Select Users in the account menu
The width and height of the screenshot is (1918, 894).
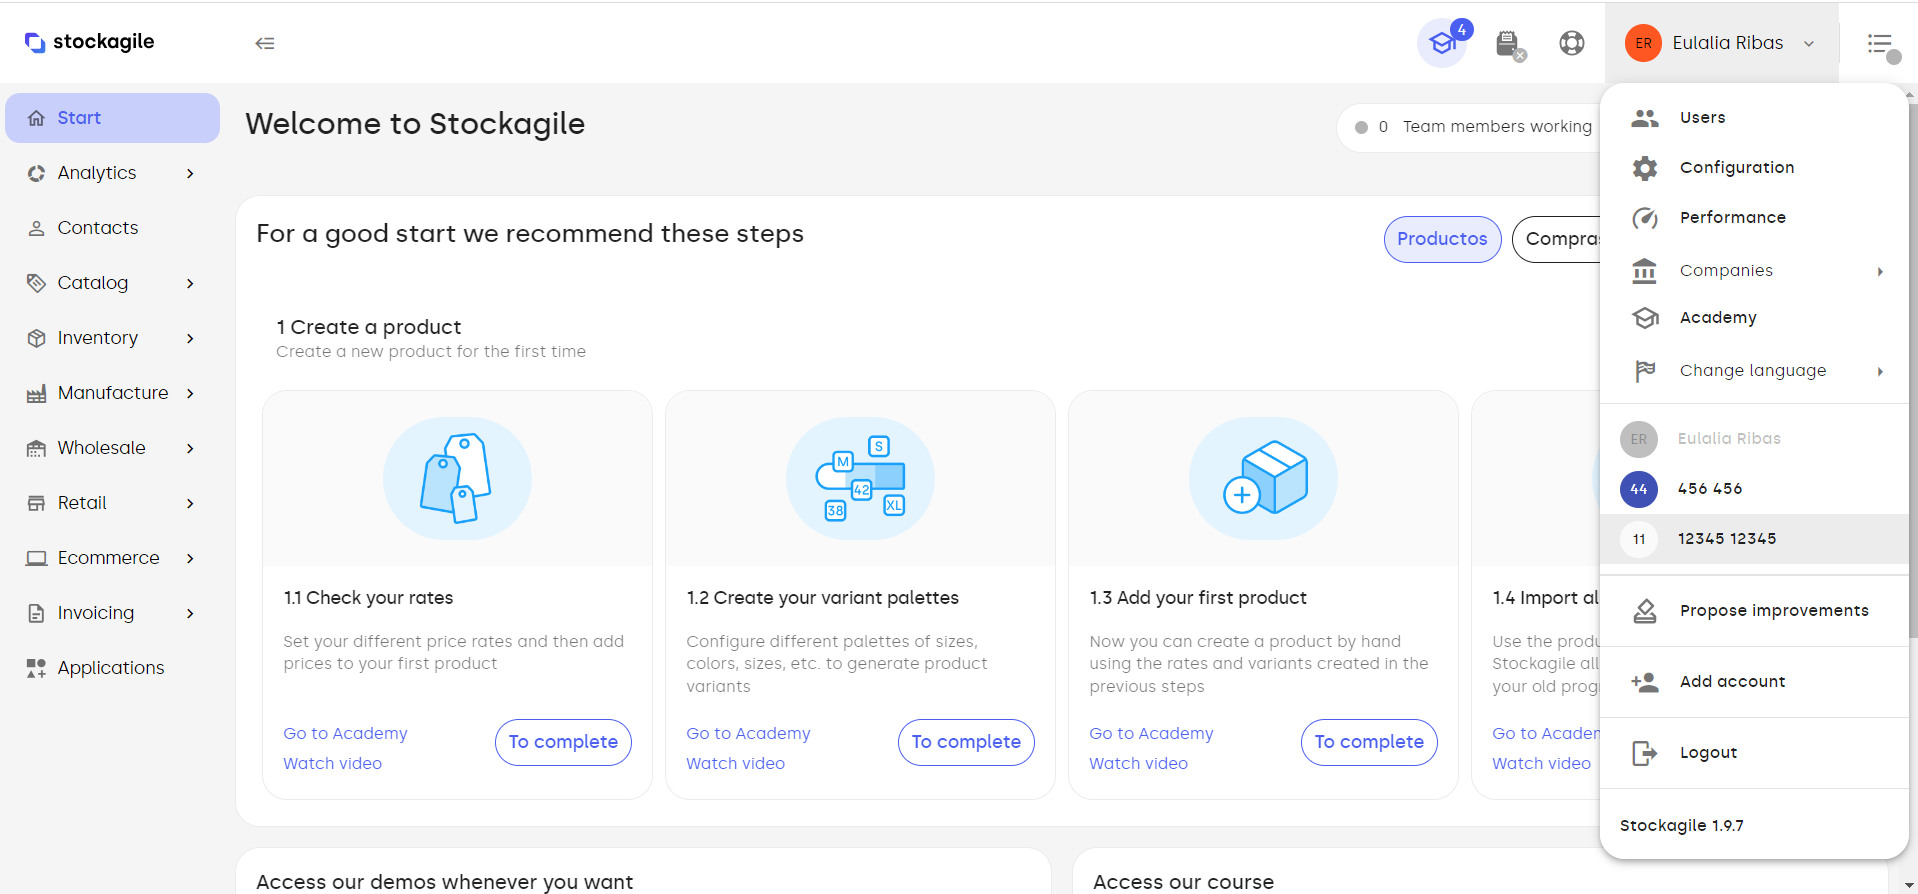pos(1754,118)
